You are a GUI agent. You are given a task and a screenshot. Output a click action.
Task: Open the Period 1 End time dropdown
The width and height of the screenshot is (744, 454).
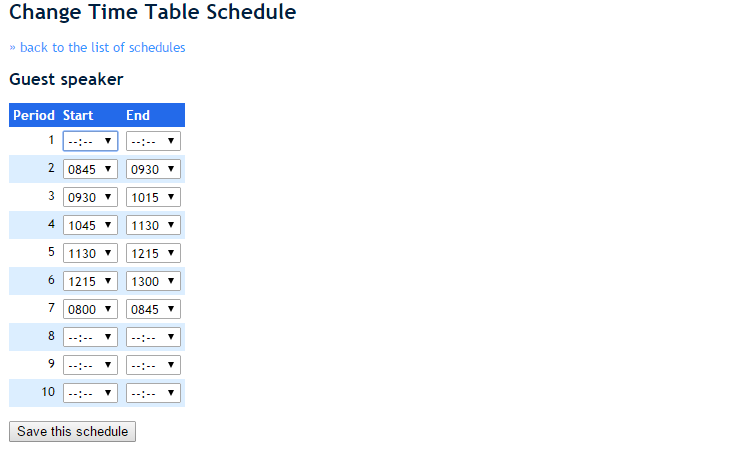click(153, 141)
